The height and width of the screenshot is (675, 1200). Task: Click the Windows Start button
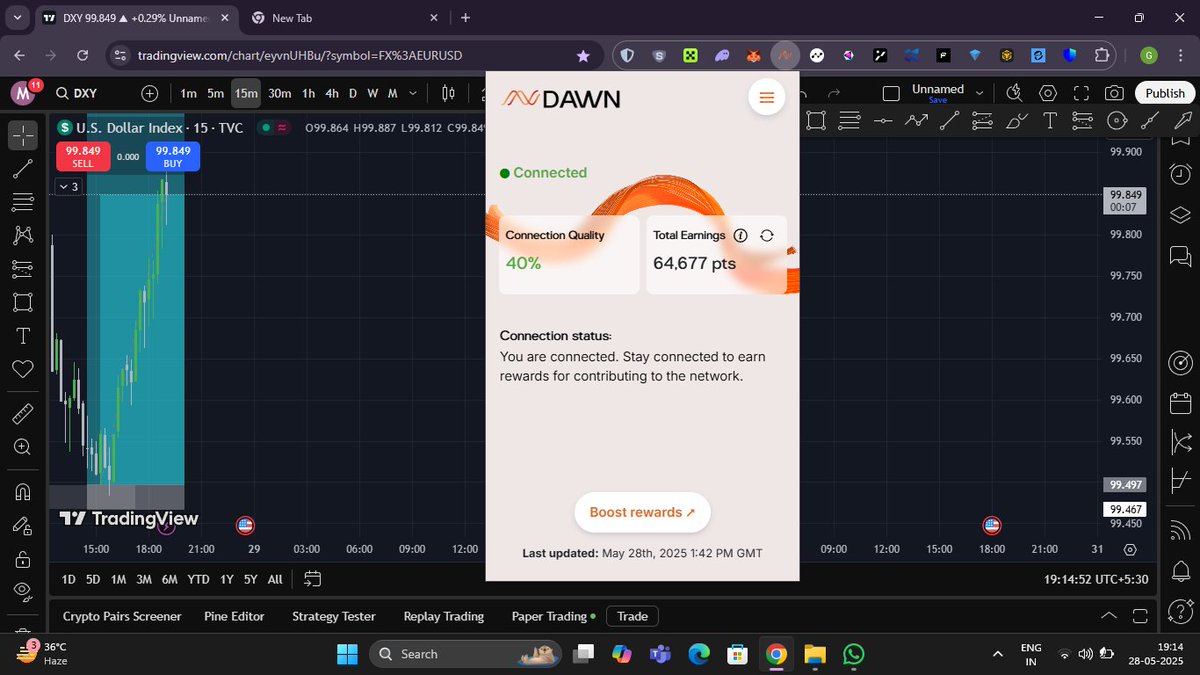pyautogui.click(x=346, y=654)
